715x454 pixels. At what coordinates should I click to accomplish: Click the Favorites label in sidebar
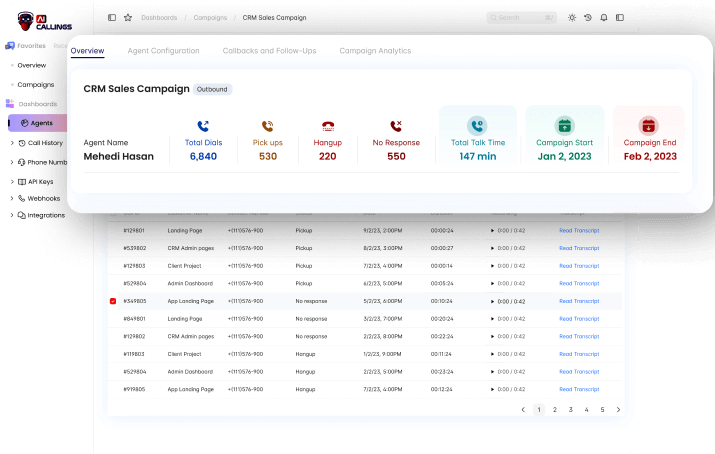(x=31, y=46)
